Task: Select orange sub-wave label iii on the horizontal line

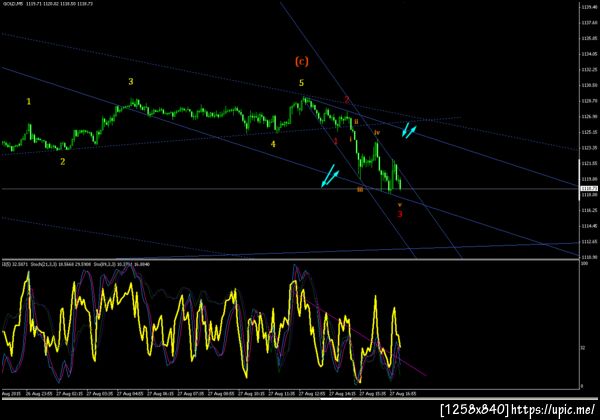Action: (x=360, y=189)
